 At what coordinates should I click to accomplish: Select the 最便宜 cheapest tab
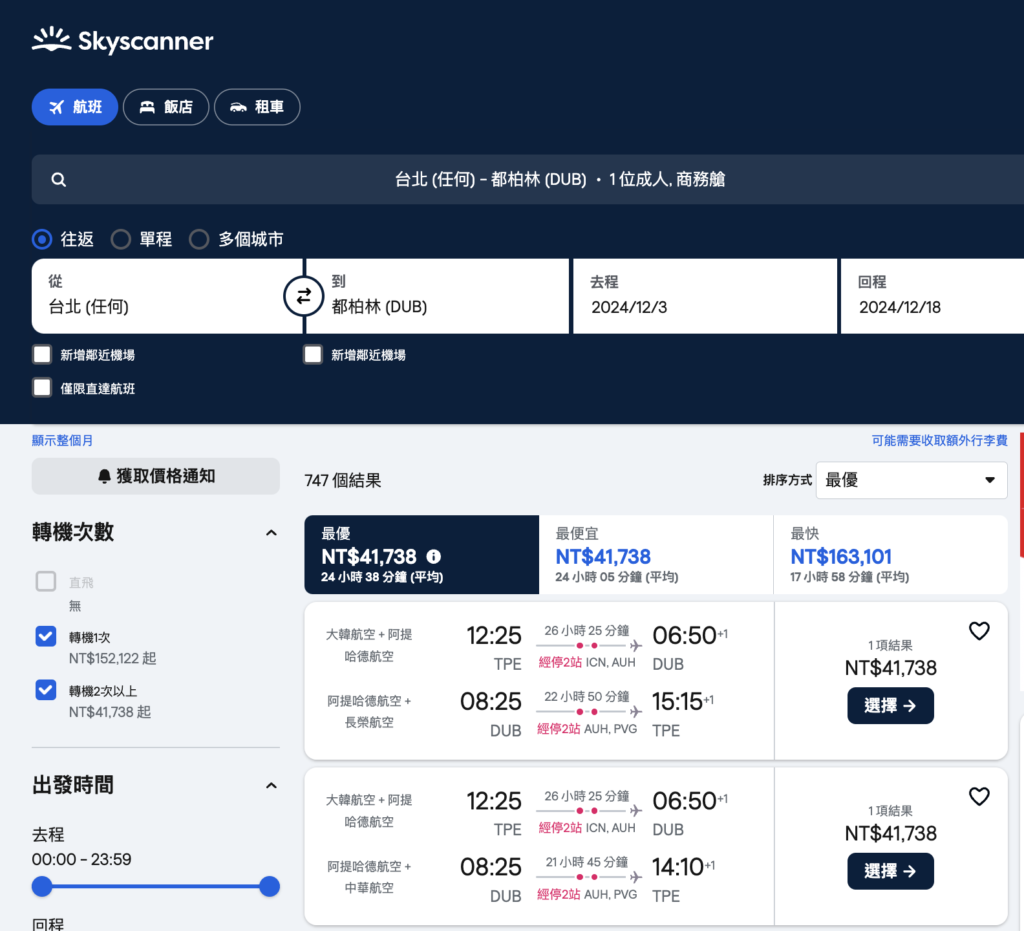656,554
